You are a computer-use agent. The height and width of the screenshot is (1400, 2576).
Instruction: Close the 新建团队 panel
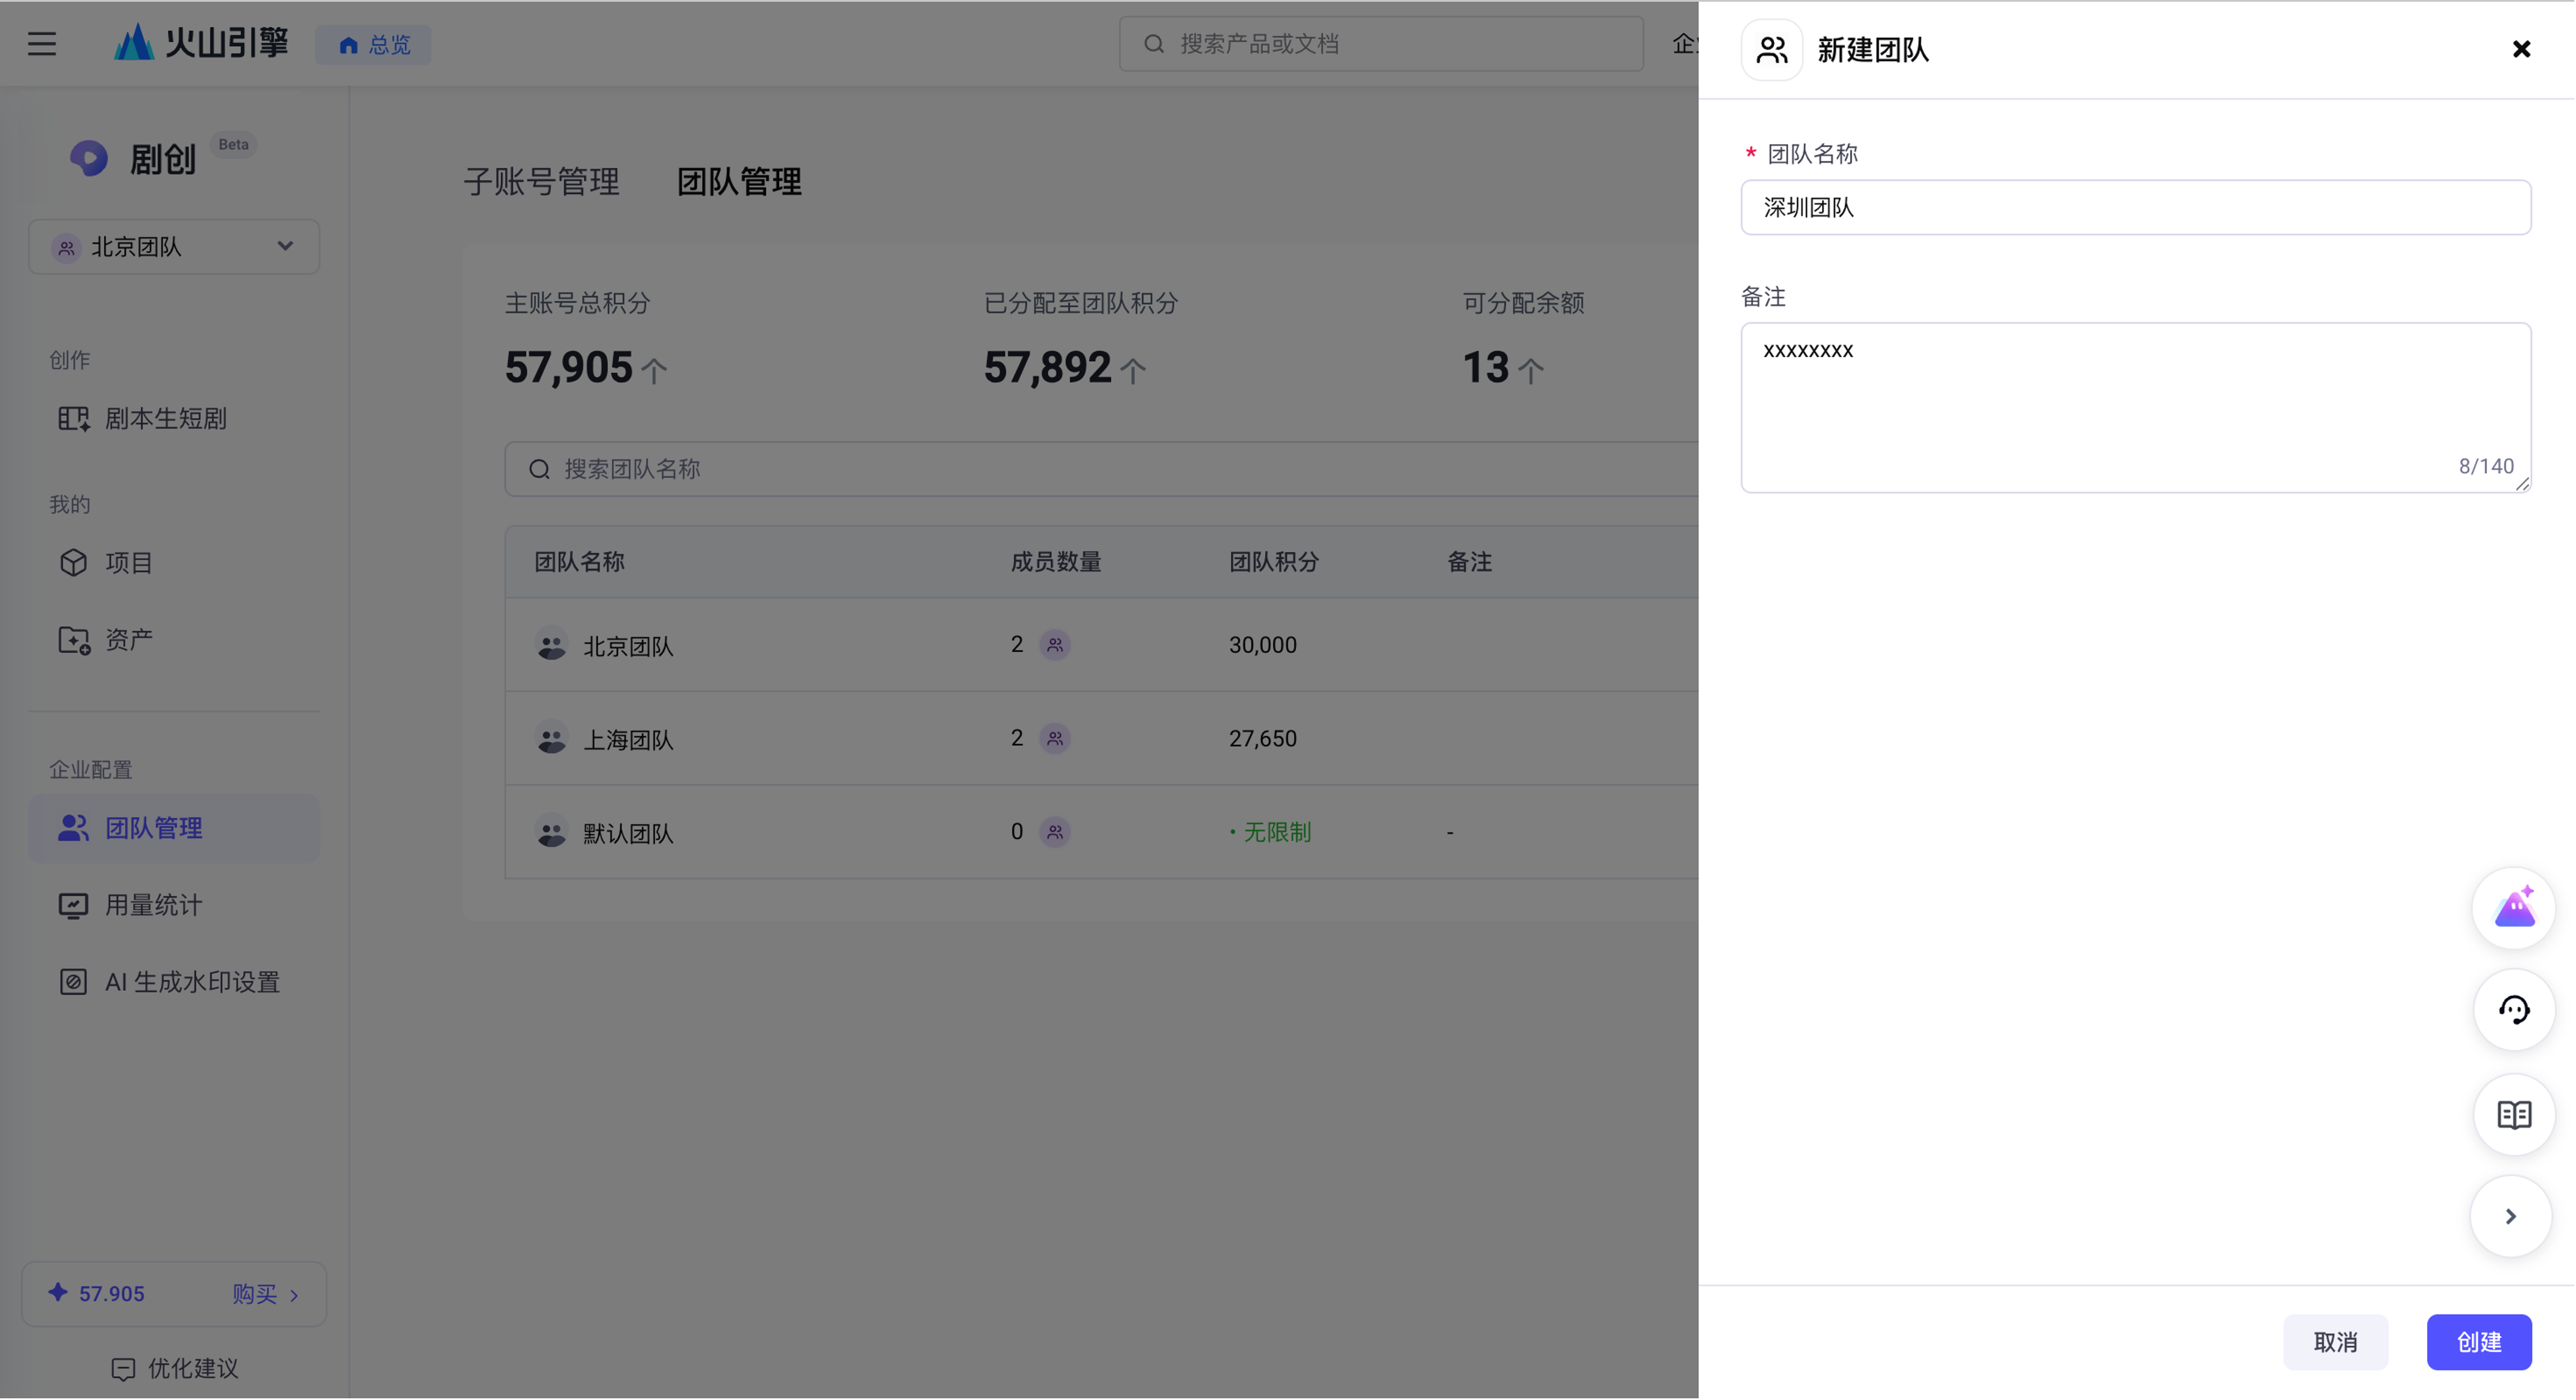2521,49
